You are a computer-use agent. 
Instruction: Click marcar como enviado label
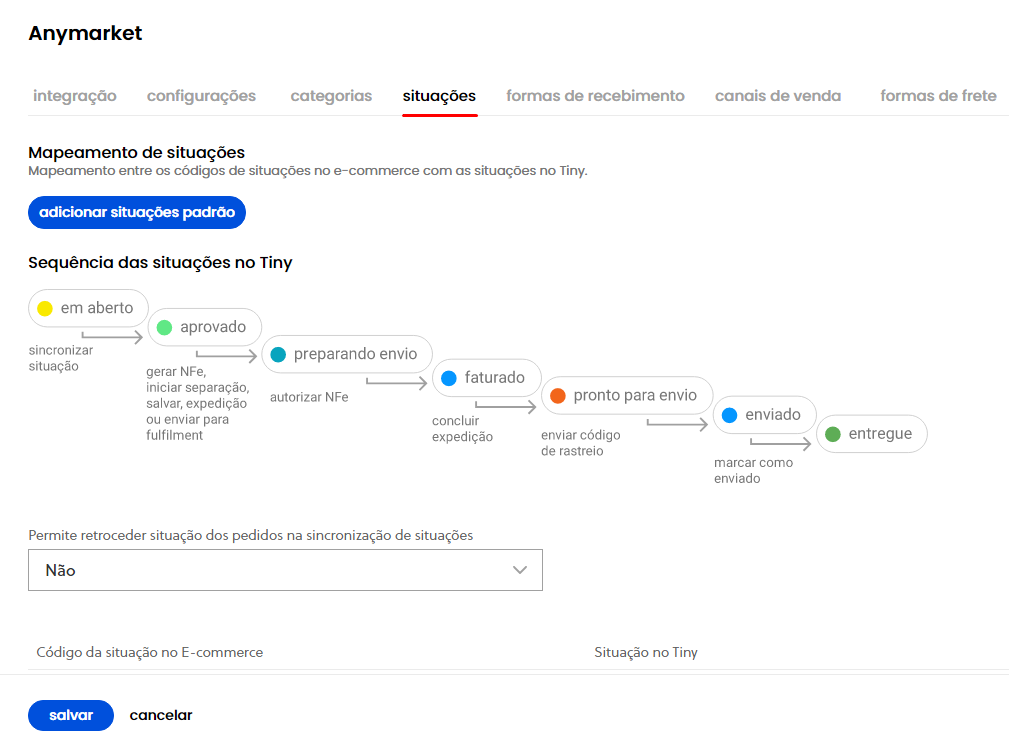coord(753,470)
